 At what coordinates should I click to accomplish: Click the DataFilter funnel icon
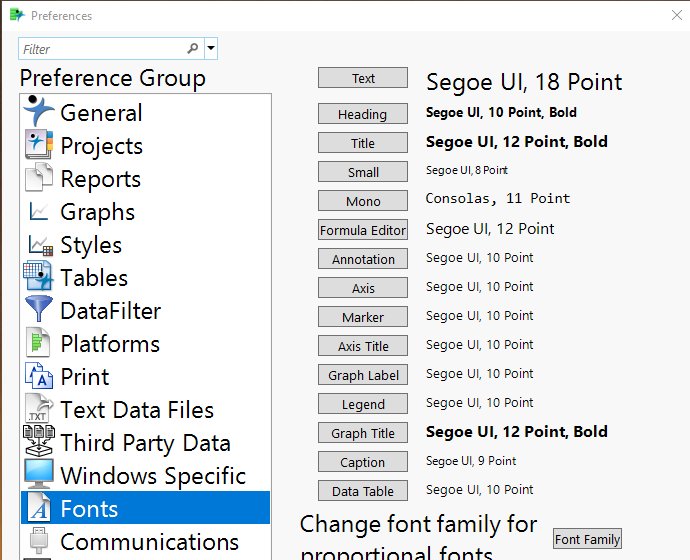pos(39,309)
